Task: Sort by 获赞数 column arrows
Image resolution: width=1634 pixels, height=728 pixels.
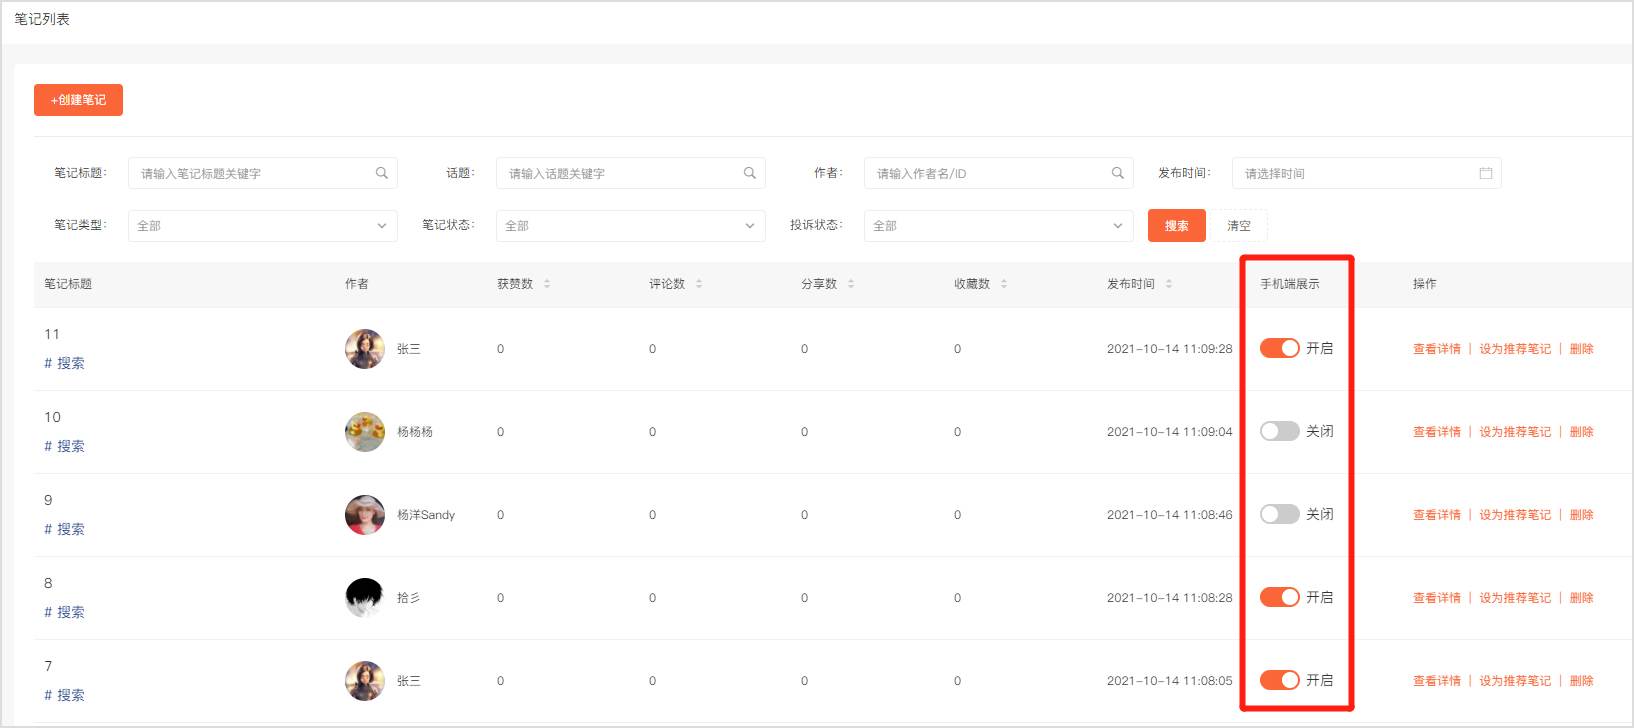Action: pos(547,284)
